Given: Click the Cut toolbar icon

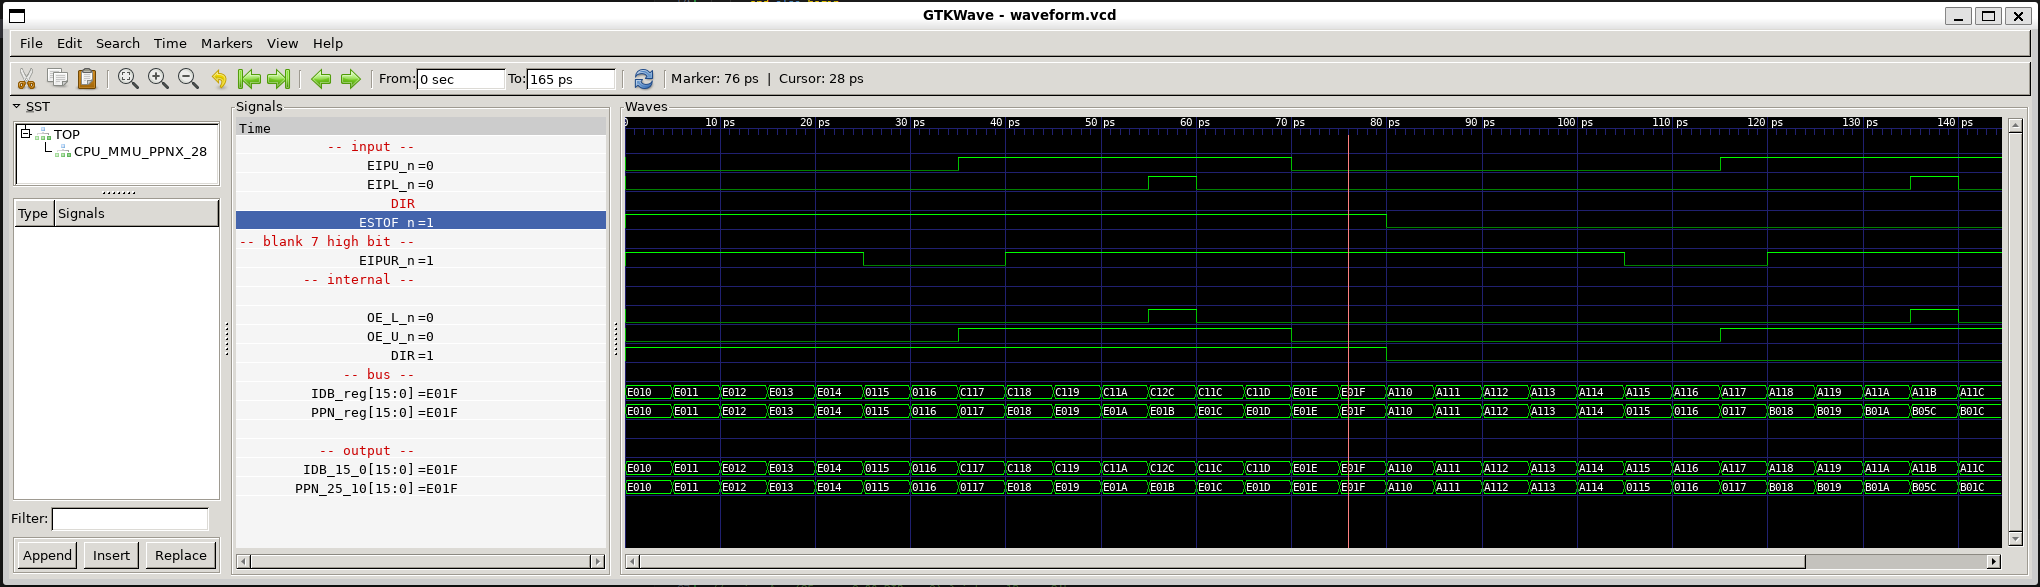Looking at the screenshot, I should [x=27, y=78].
